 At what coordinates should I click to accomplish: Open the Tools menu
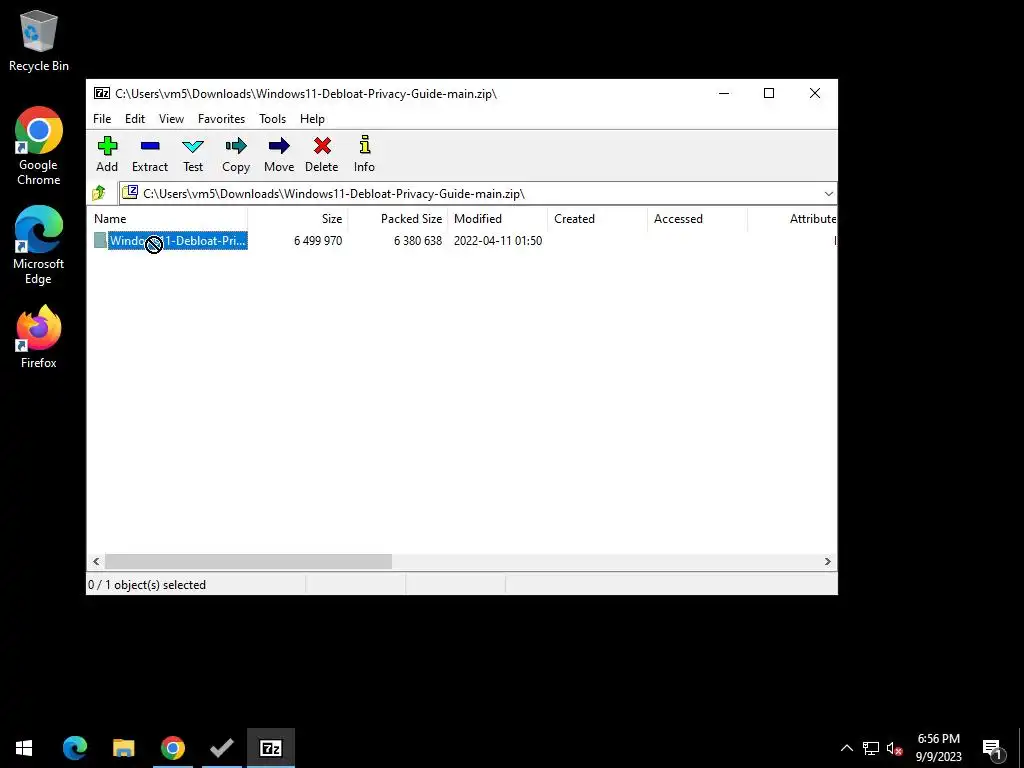click(272, 119)
